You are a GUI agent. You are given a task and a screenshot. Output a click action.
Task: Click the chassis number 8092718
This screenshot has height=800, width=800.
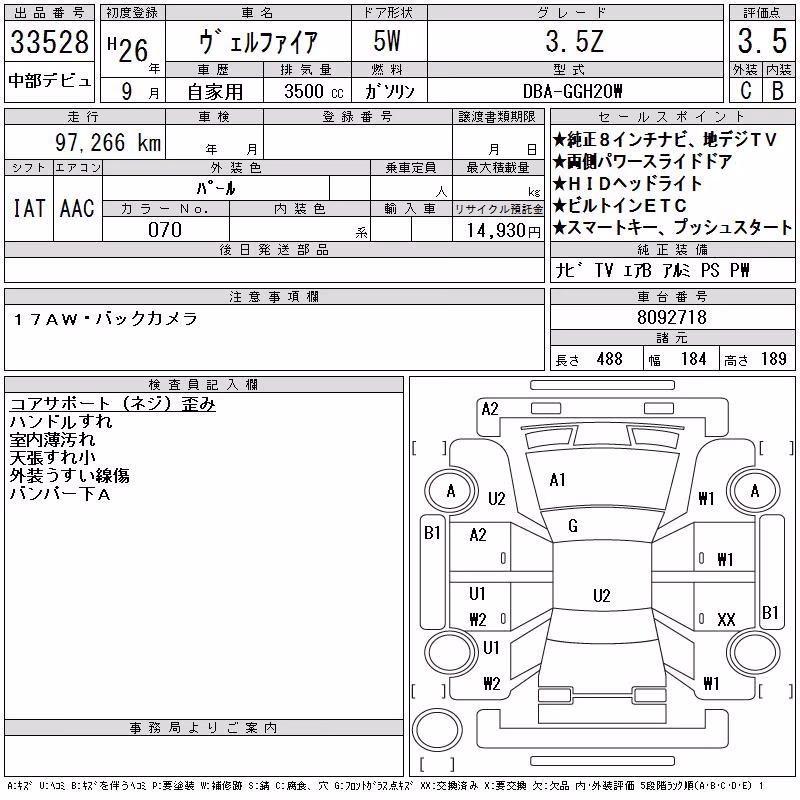(672, 317)
